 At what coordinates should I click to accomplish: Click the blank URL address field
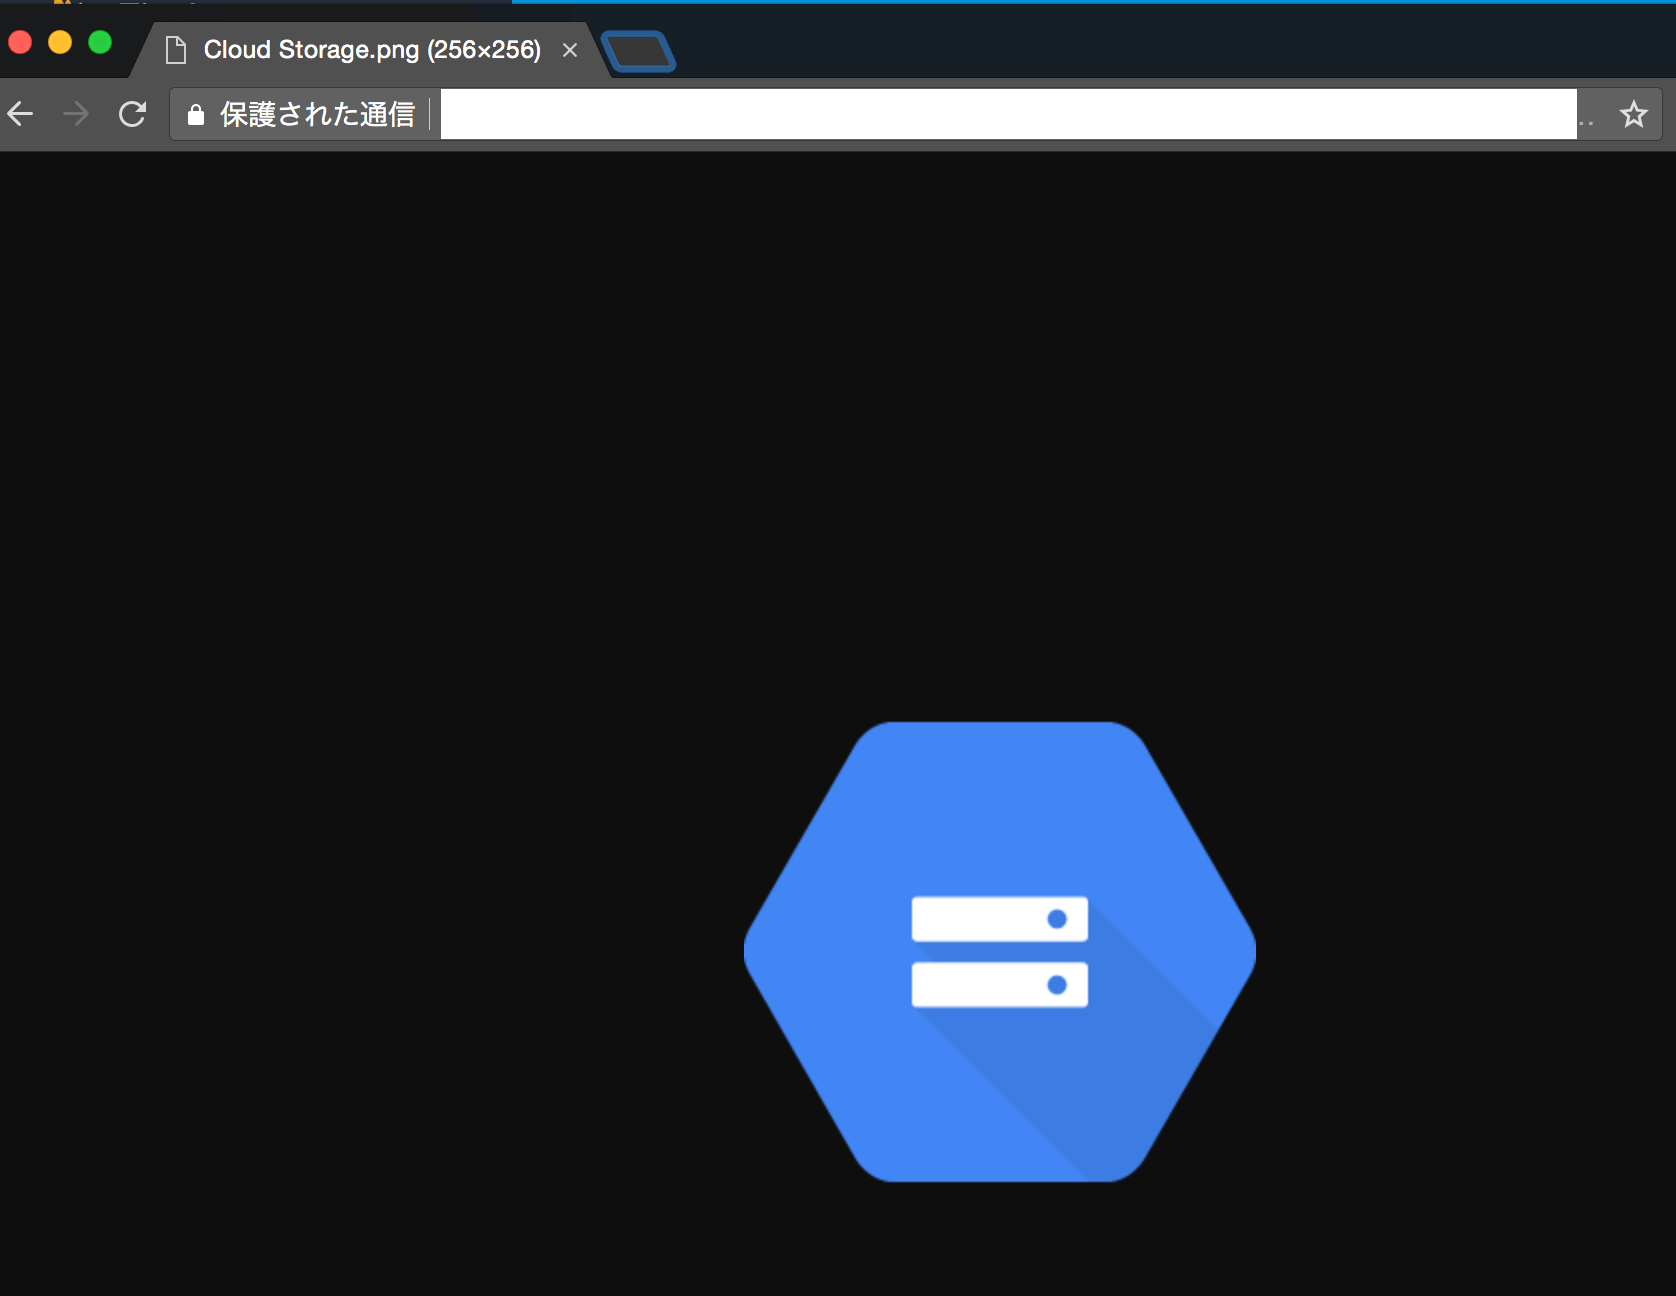1008,114
